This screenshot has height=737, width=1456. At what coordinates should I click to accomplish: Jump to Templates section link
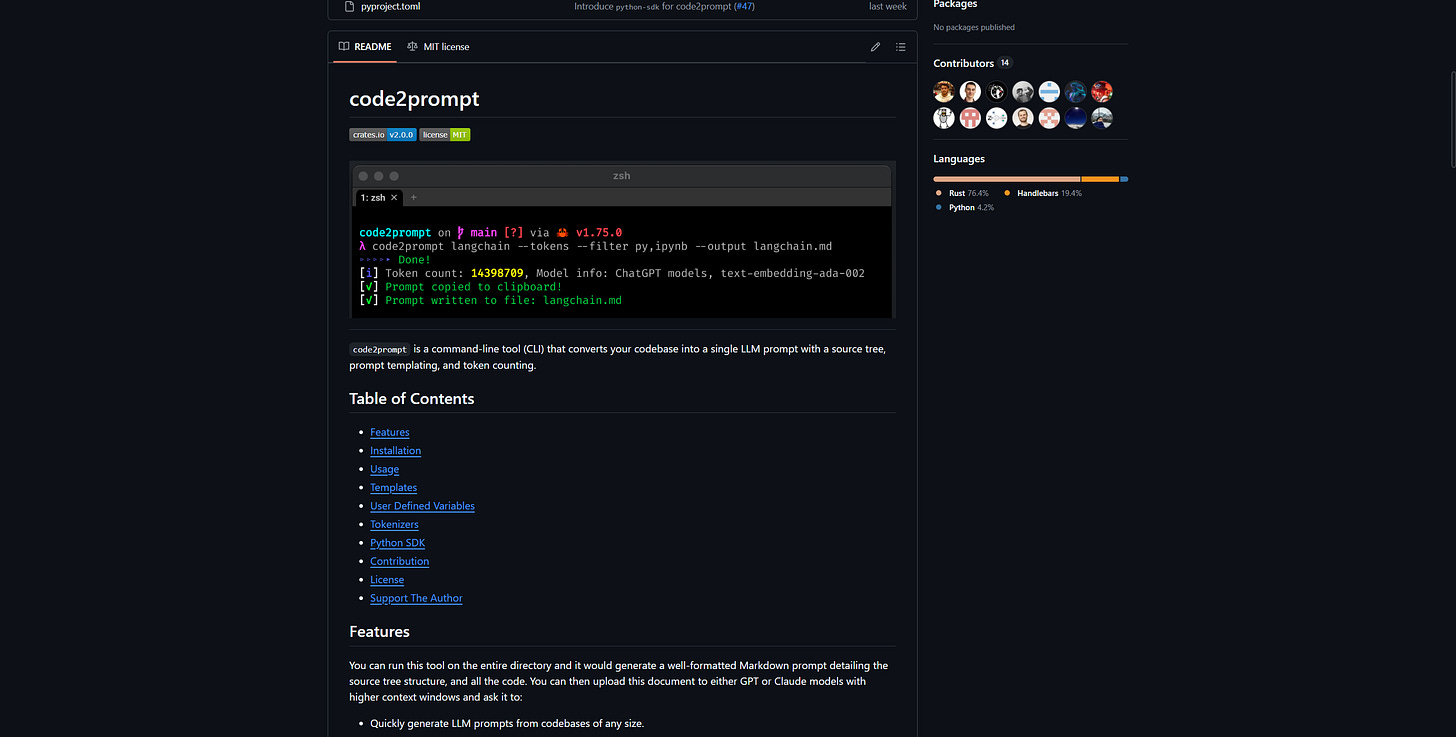[394, 488]
